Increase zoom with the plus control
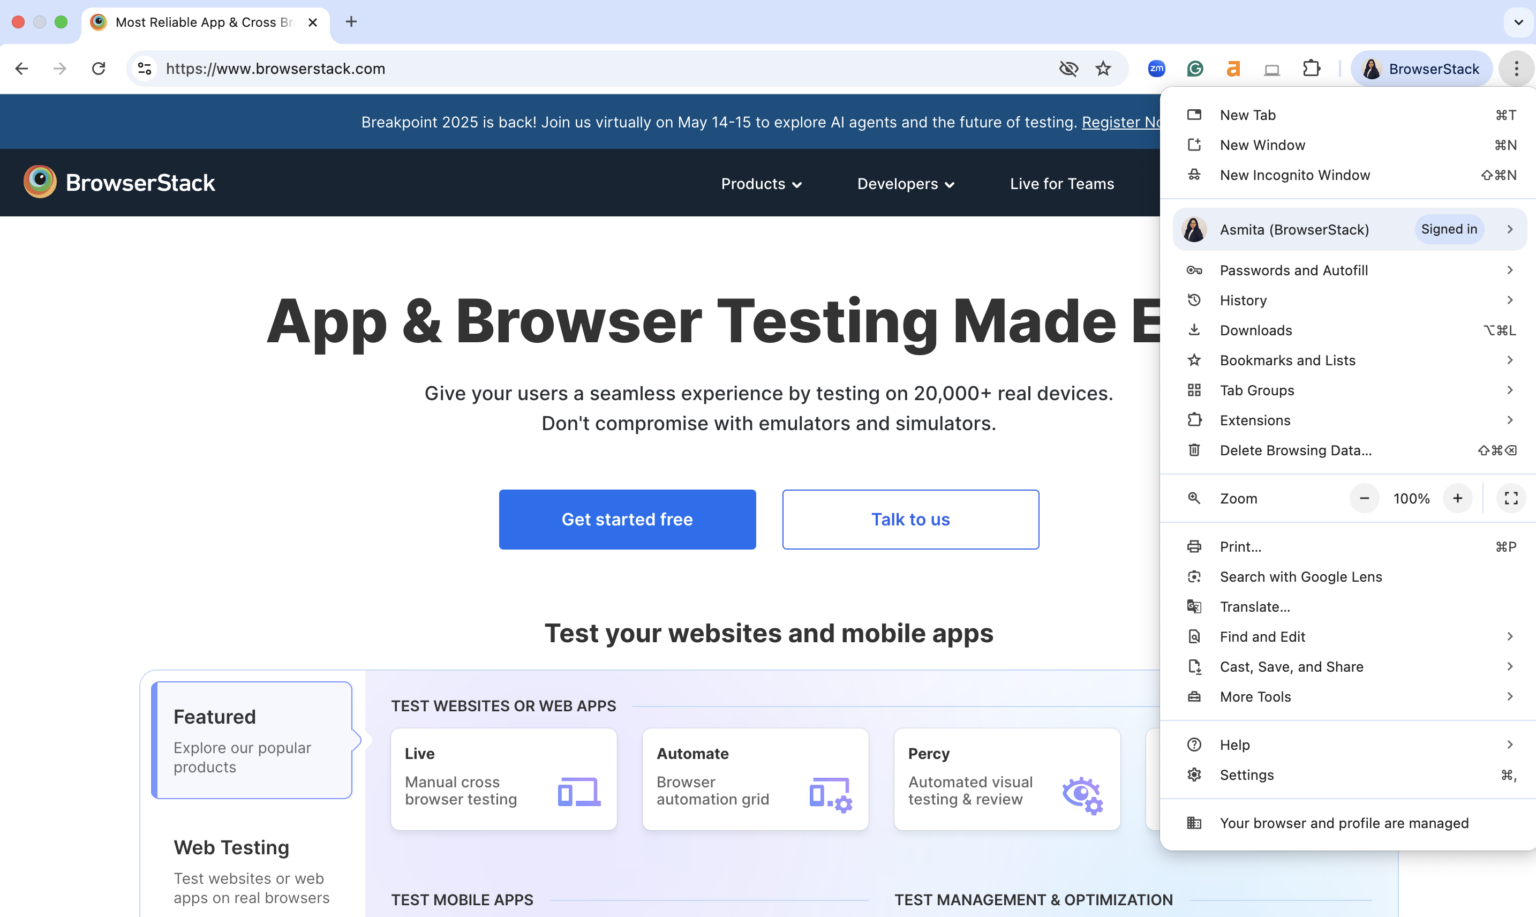This screenshot has height=917, width=1536. tap(1457, 498)
